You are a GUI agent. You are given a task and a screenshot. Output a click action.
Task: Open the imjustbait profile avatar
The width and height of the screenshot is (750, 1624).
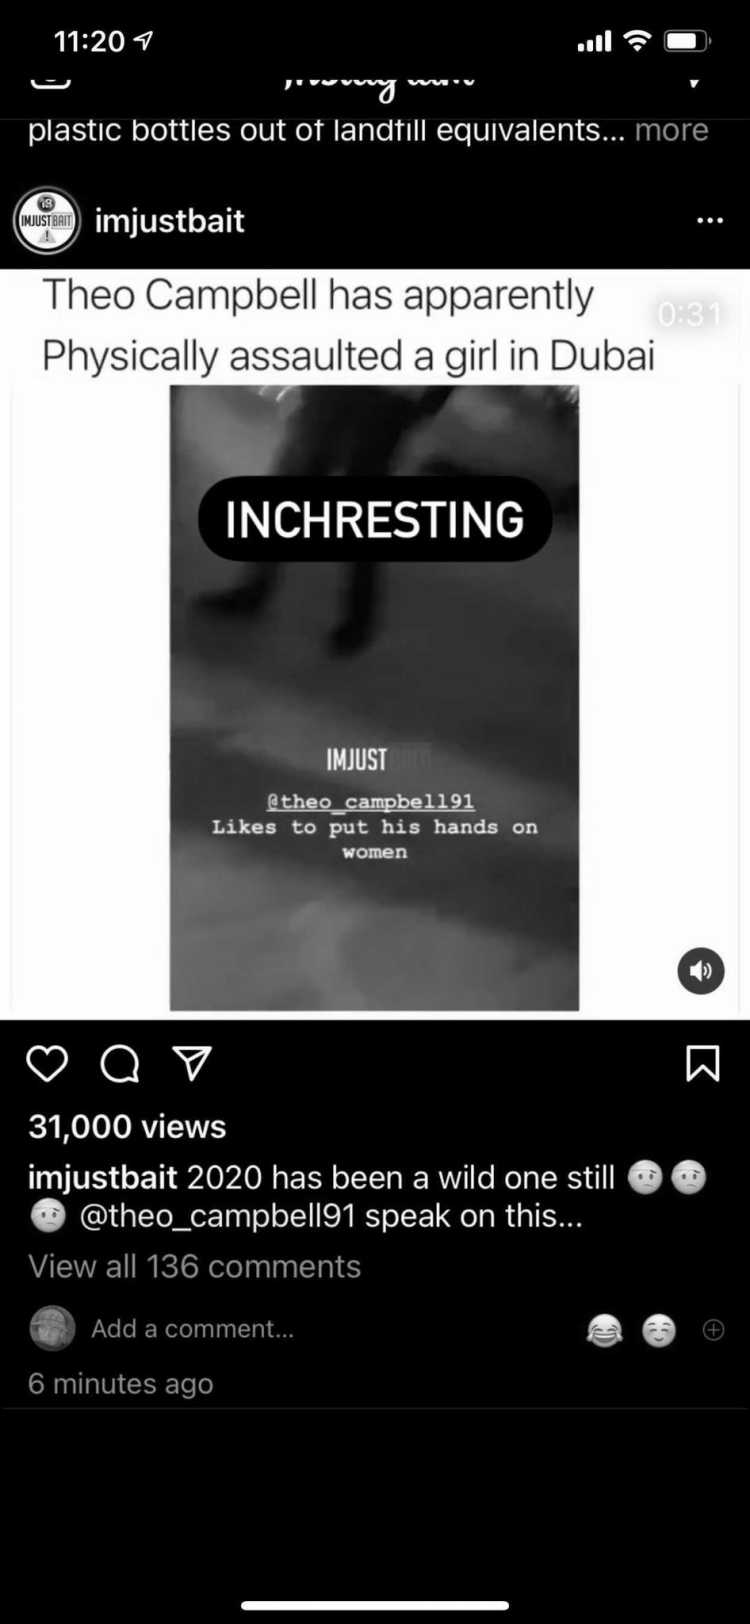pos(47,220)
